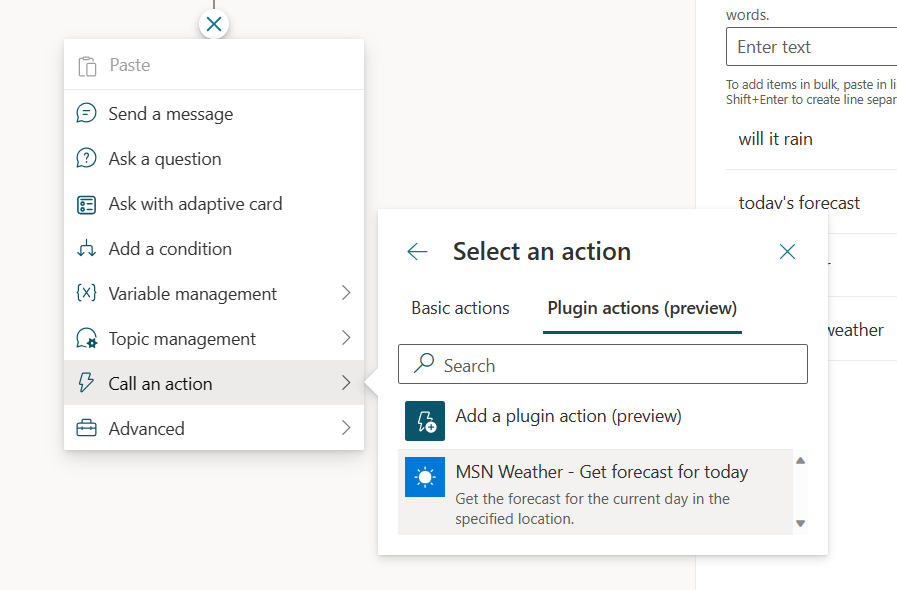Viewport: 897px width, 590px height.
Task: Select Add a plugin action (preview)
Action: pyautogui.click(x=598, y=421)
